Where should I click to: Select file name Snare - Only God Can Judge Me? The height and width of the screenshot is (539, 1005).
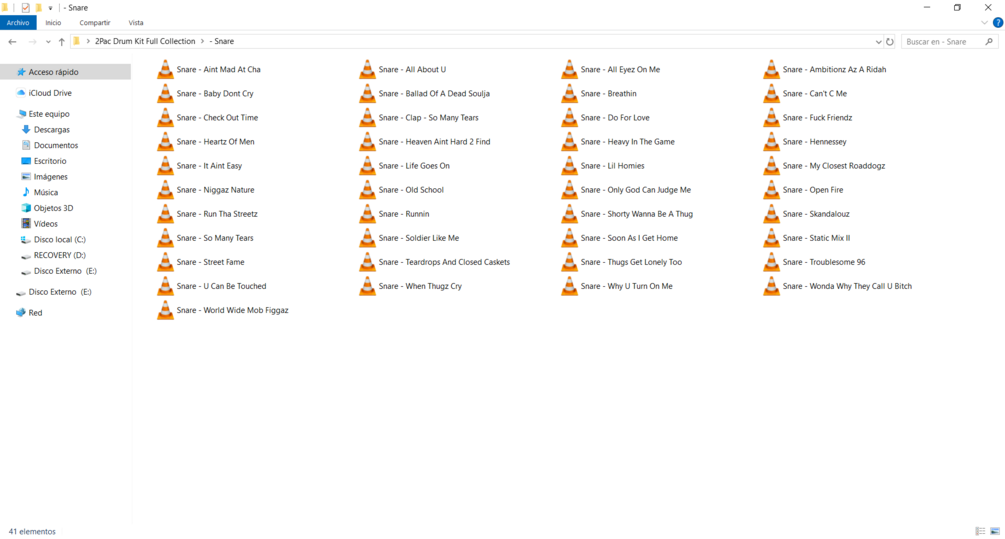[x=635, y=190]
